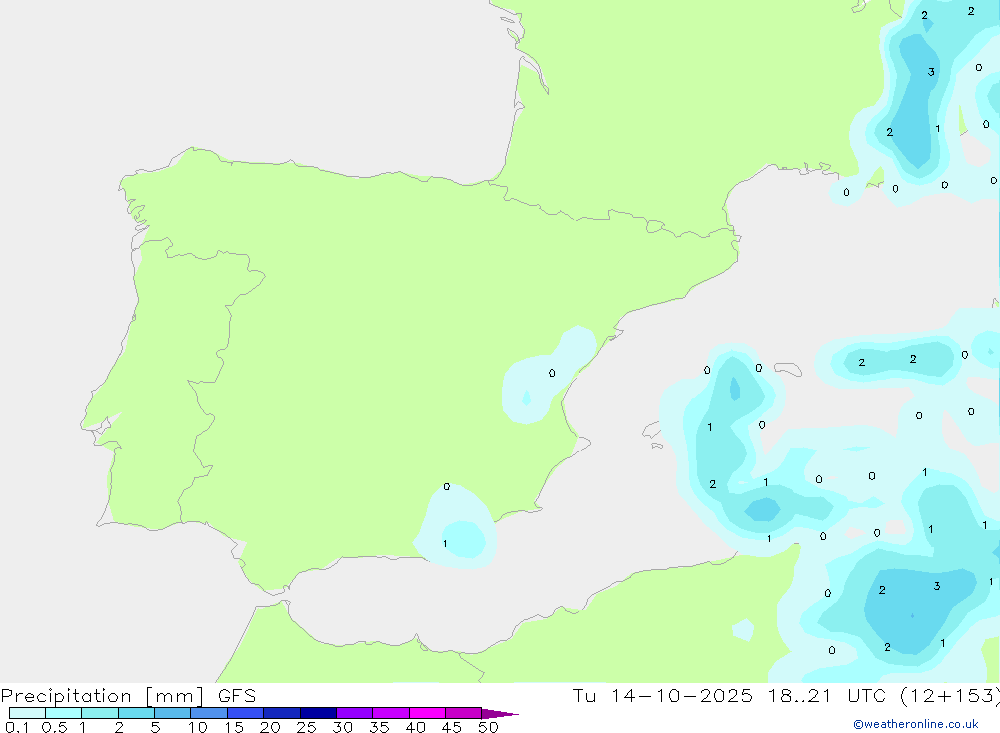Click the 25–30 mm navy legend swatch

tap(318, 713)
